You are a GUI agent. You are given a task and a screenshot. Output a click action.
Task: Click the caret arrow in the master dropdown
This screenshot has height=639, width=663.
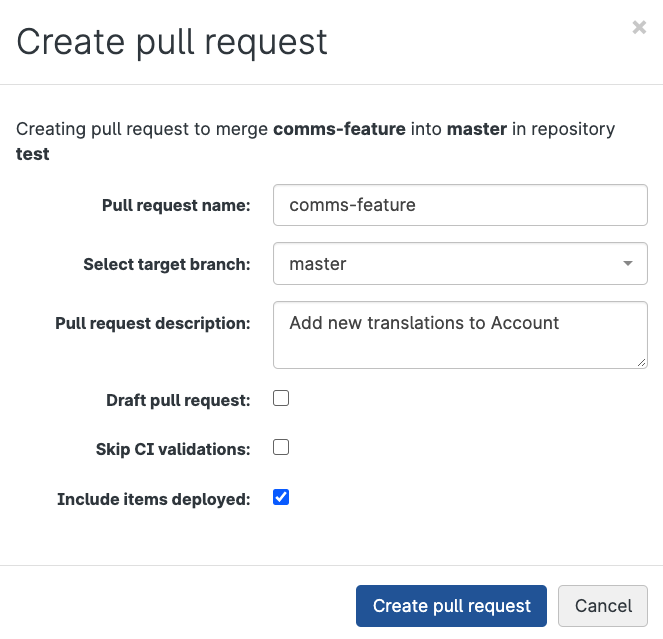point(627,264)
